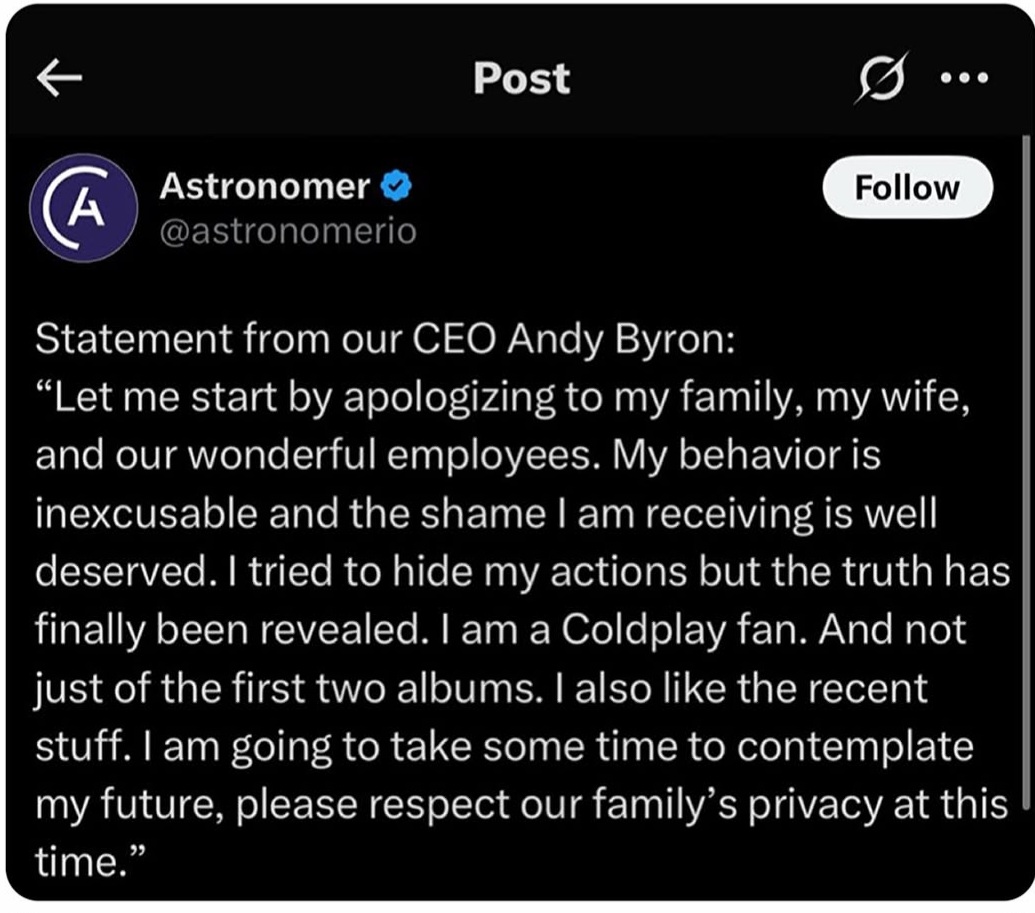Click the line 'just of the first two albums'

[x=480, y=688]
